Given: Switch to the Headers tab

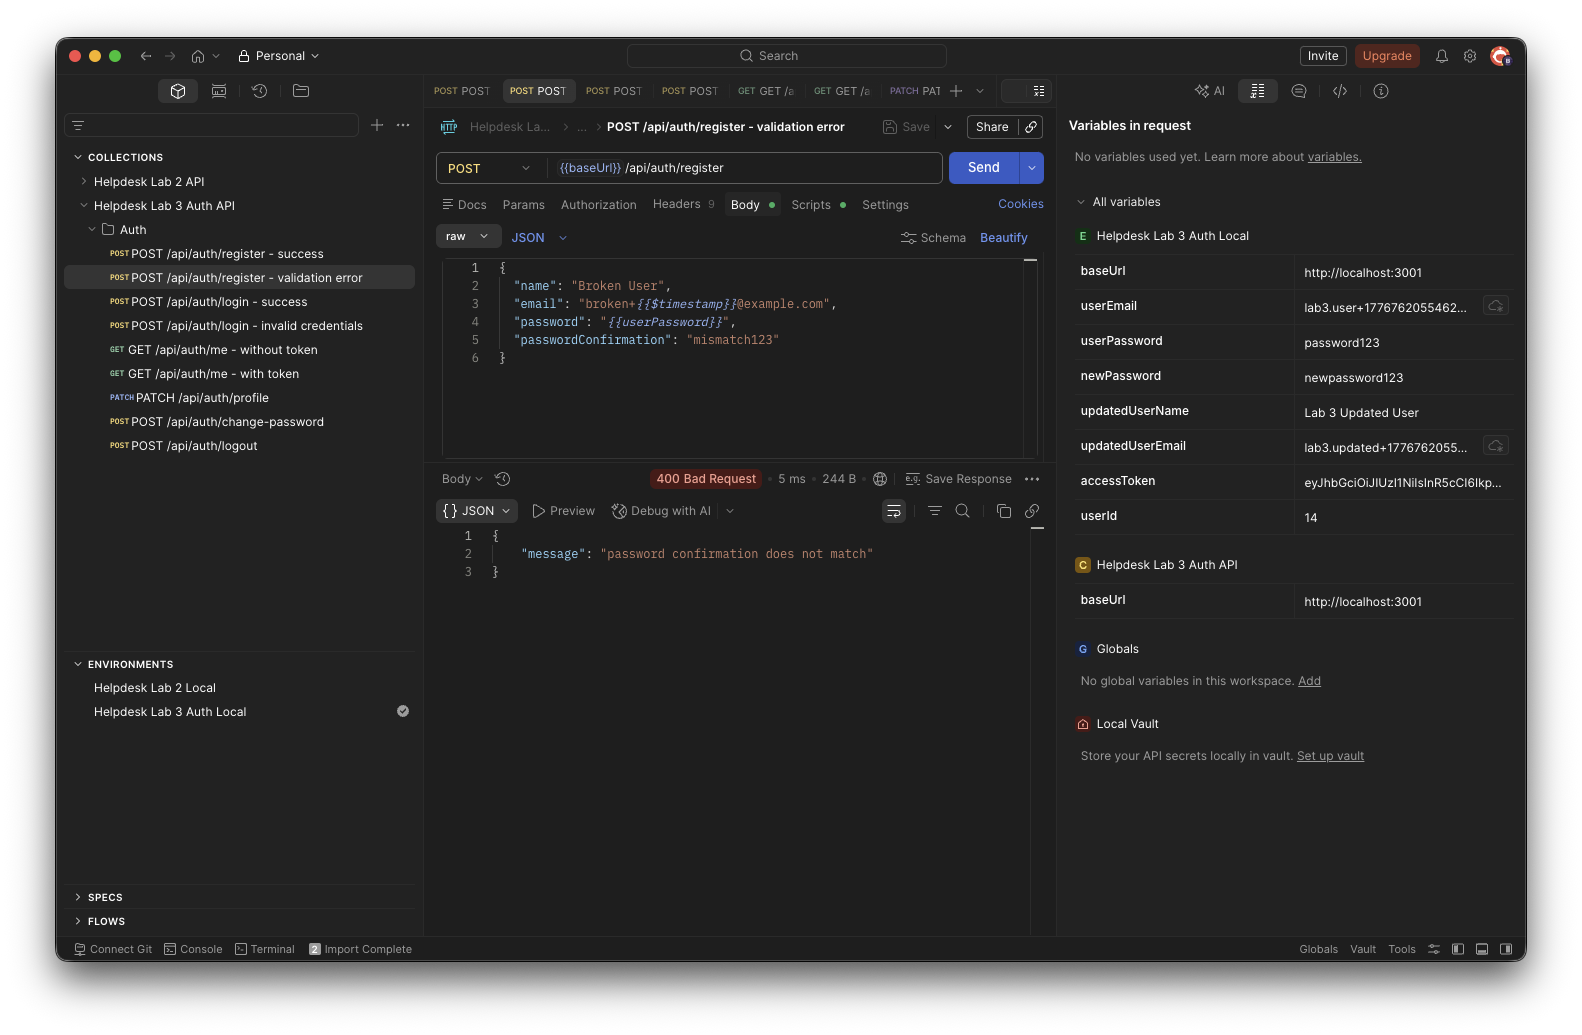Looking at the screenshot, I should [683, 204].
